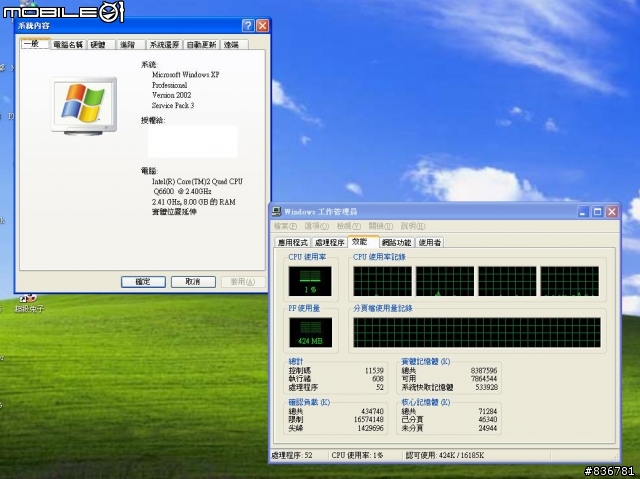Viewport: 640px width, 479px height.
Task: Click status bar "認可使用: 424K / 16185K"
Action: coord(445,455)
